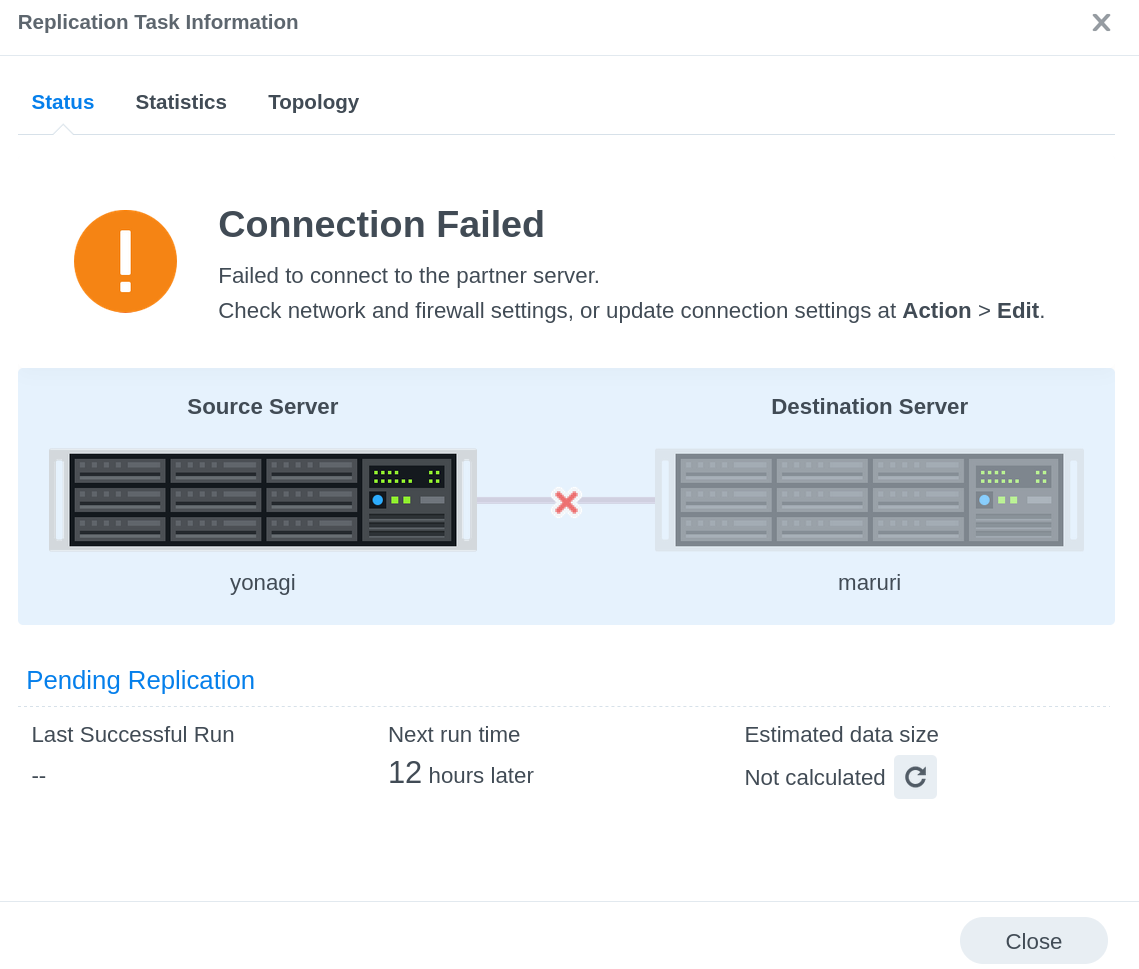Click the Pending Replication heading
The image size is (1139, 969).
tap(140, 680)
